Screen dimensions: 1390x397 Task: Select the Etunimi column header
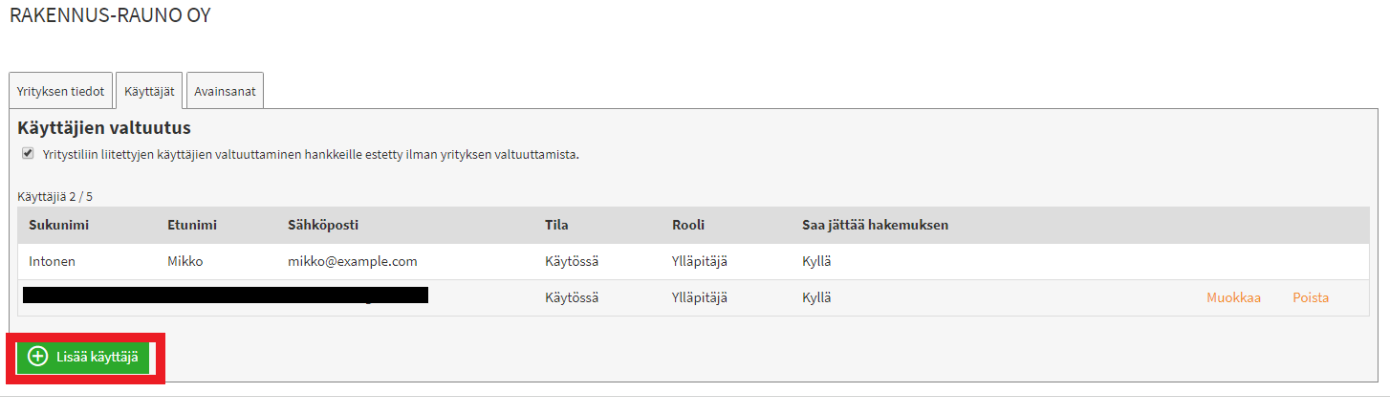pos(192,225)
